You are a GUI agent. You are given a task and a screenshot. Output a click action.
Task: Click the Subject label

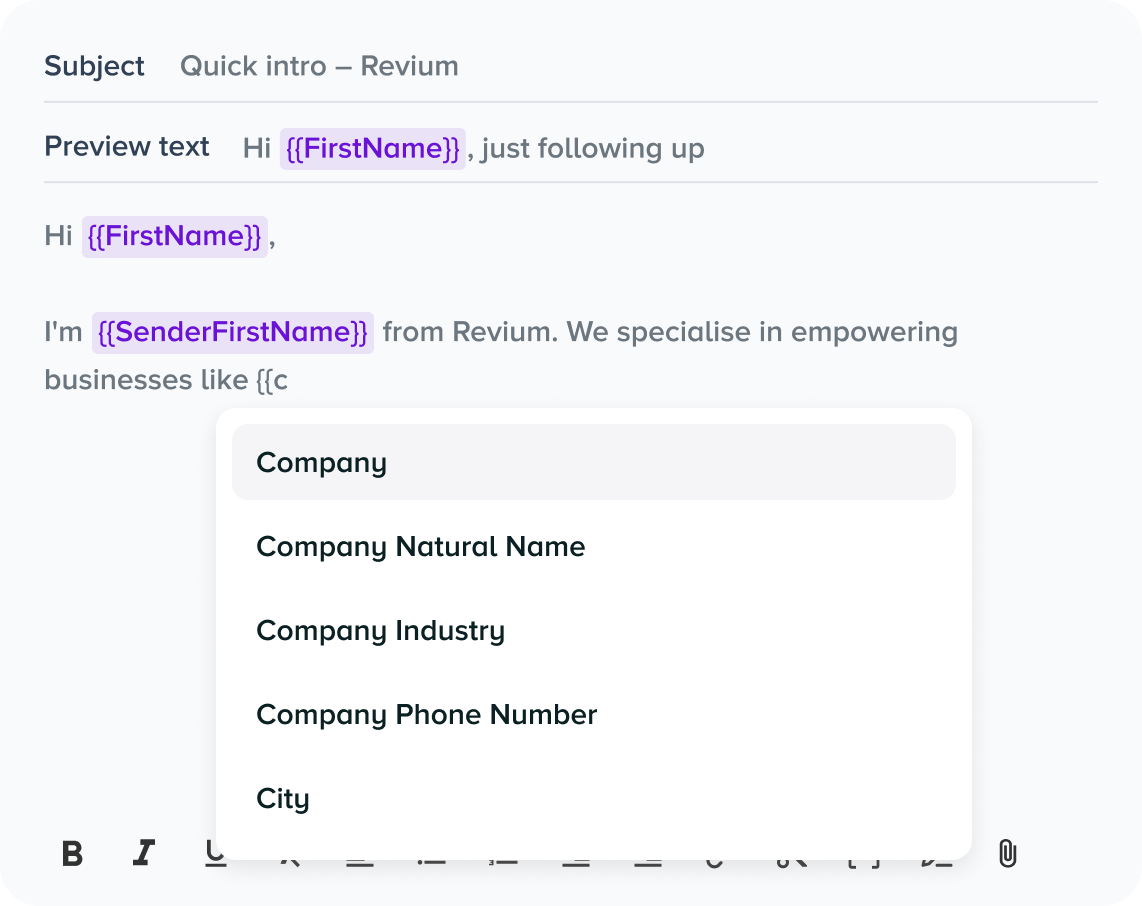coord(95,66)
